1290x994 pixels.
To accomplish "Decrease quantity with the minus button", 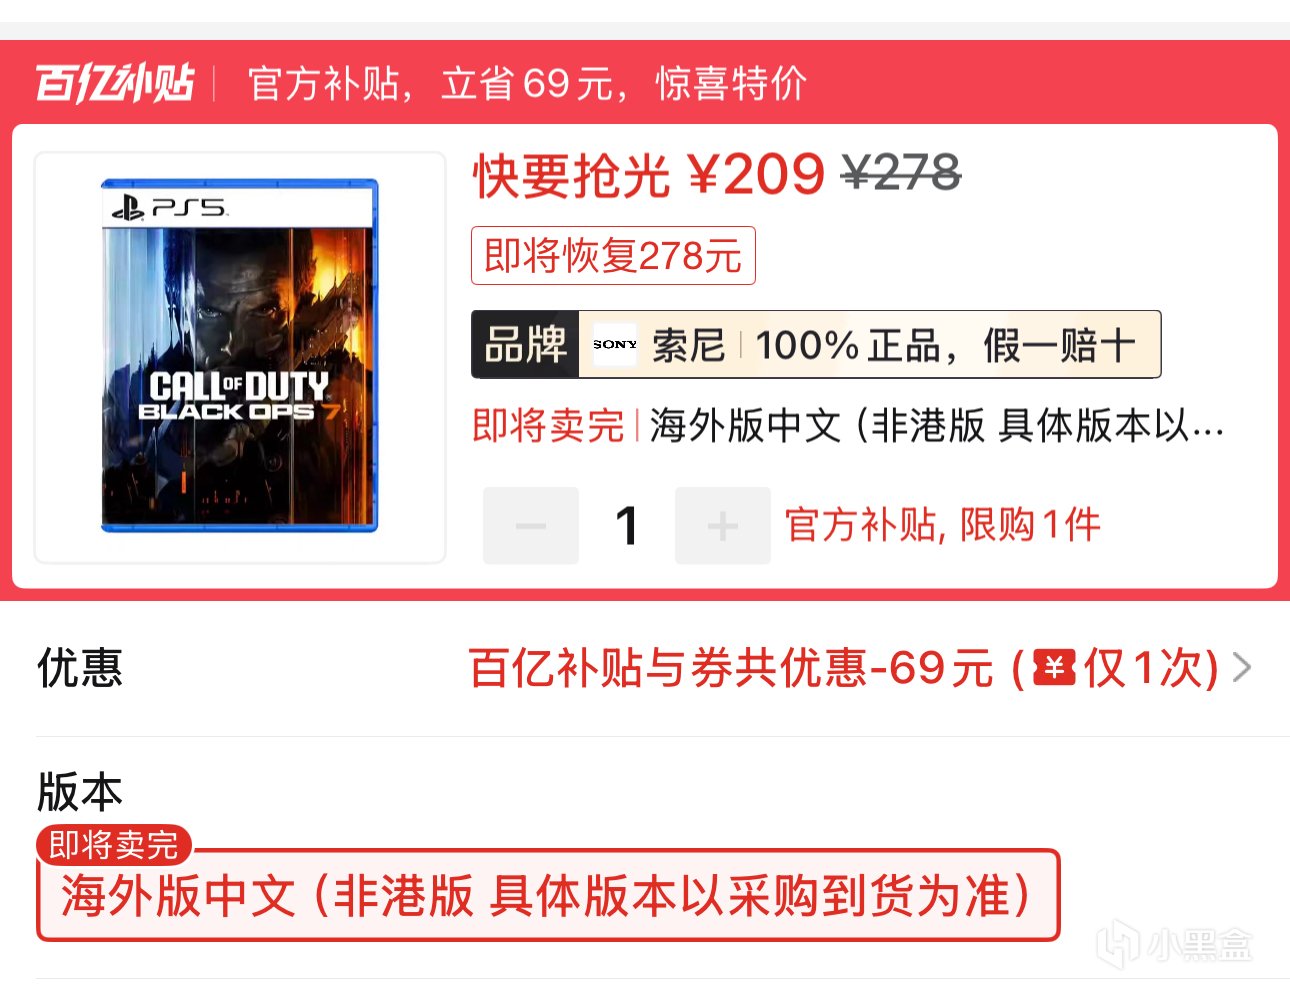I will (x=531, y=526).
